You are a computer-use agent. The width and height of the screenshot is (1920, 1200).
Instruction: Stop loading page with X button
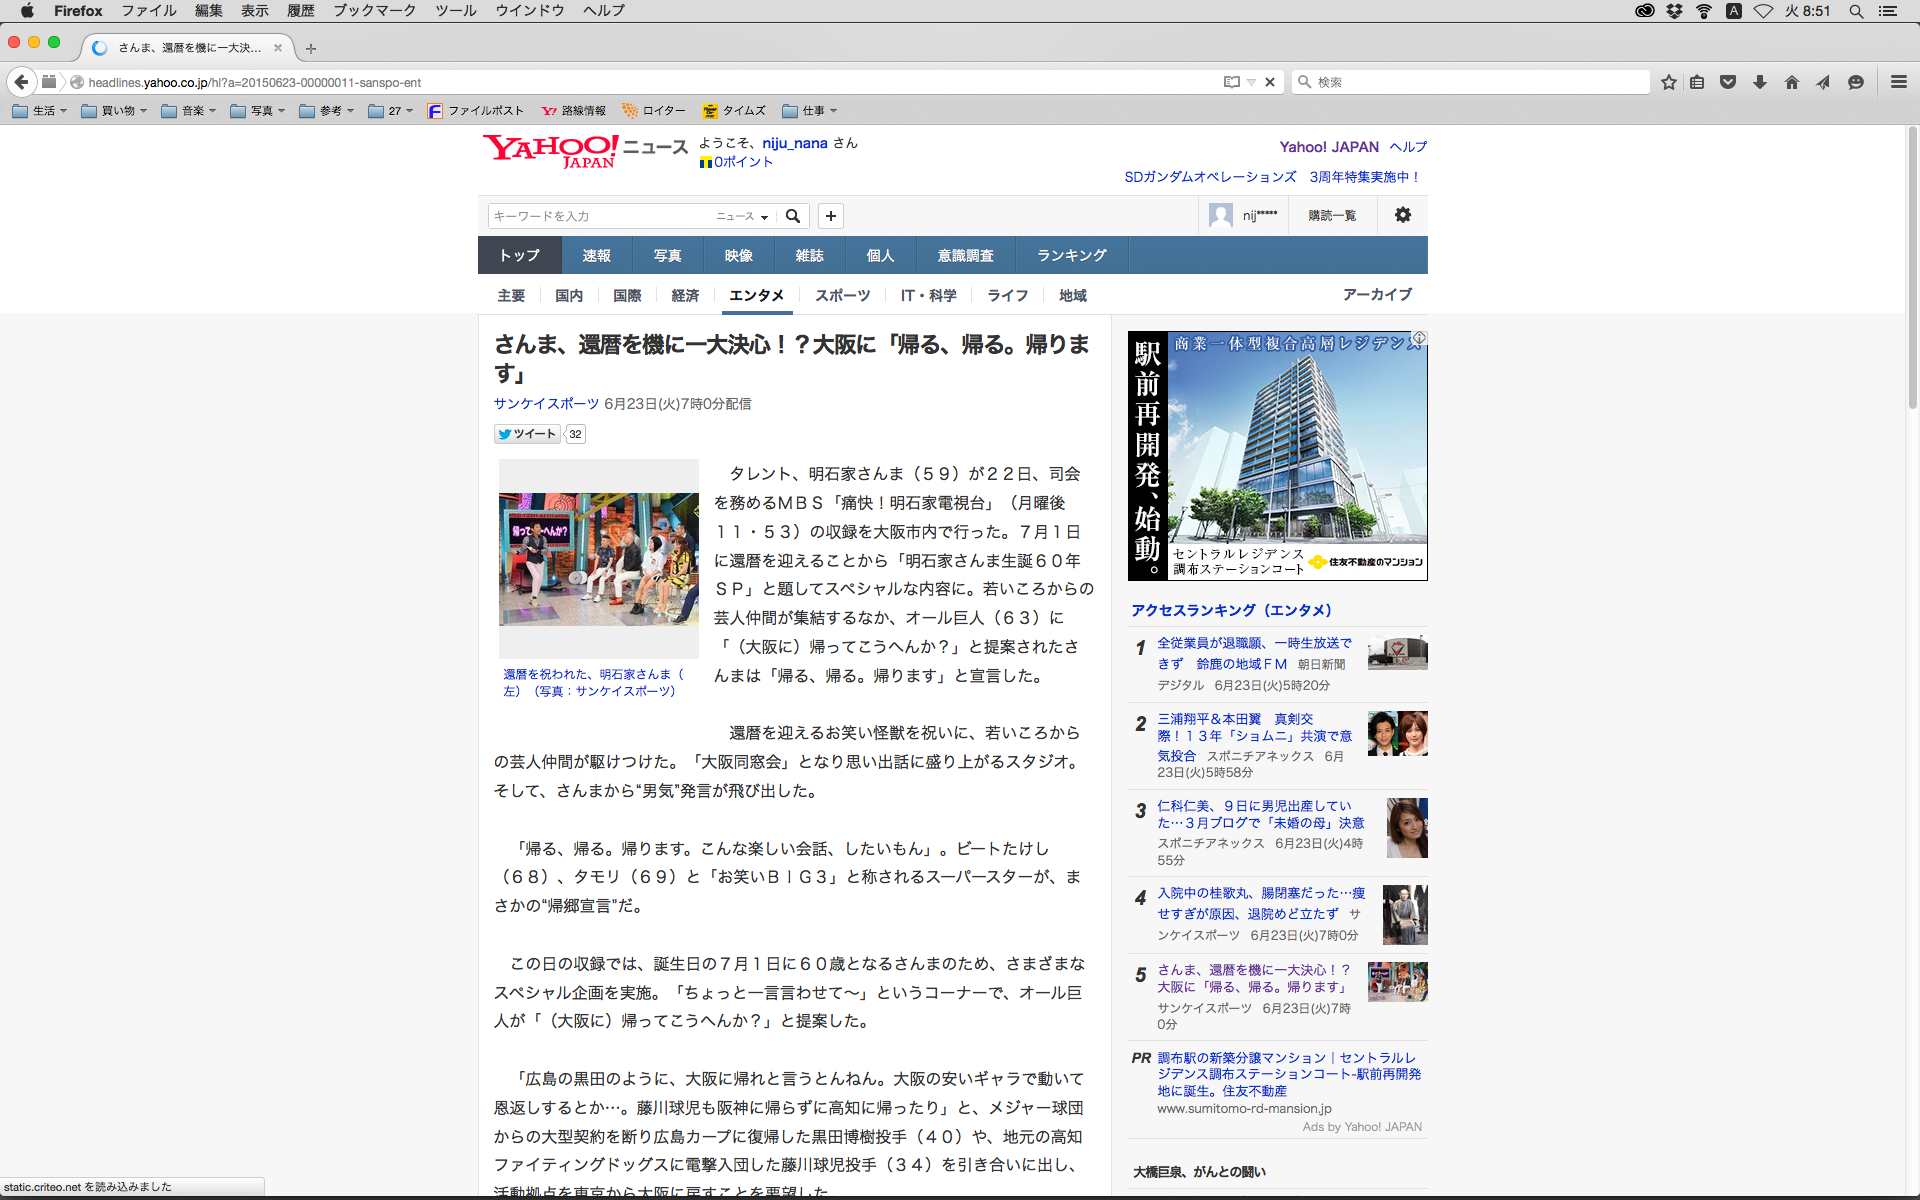1270,82
